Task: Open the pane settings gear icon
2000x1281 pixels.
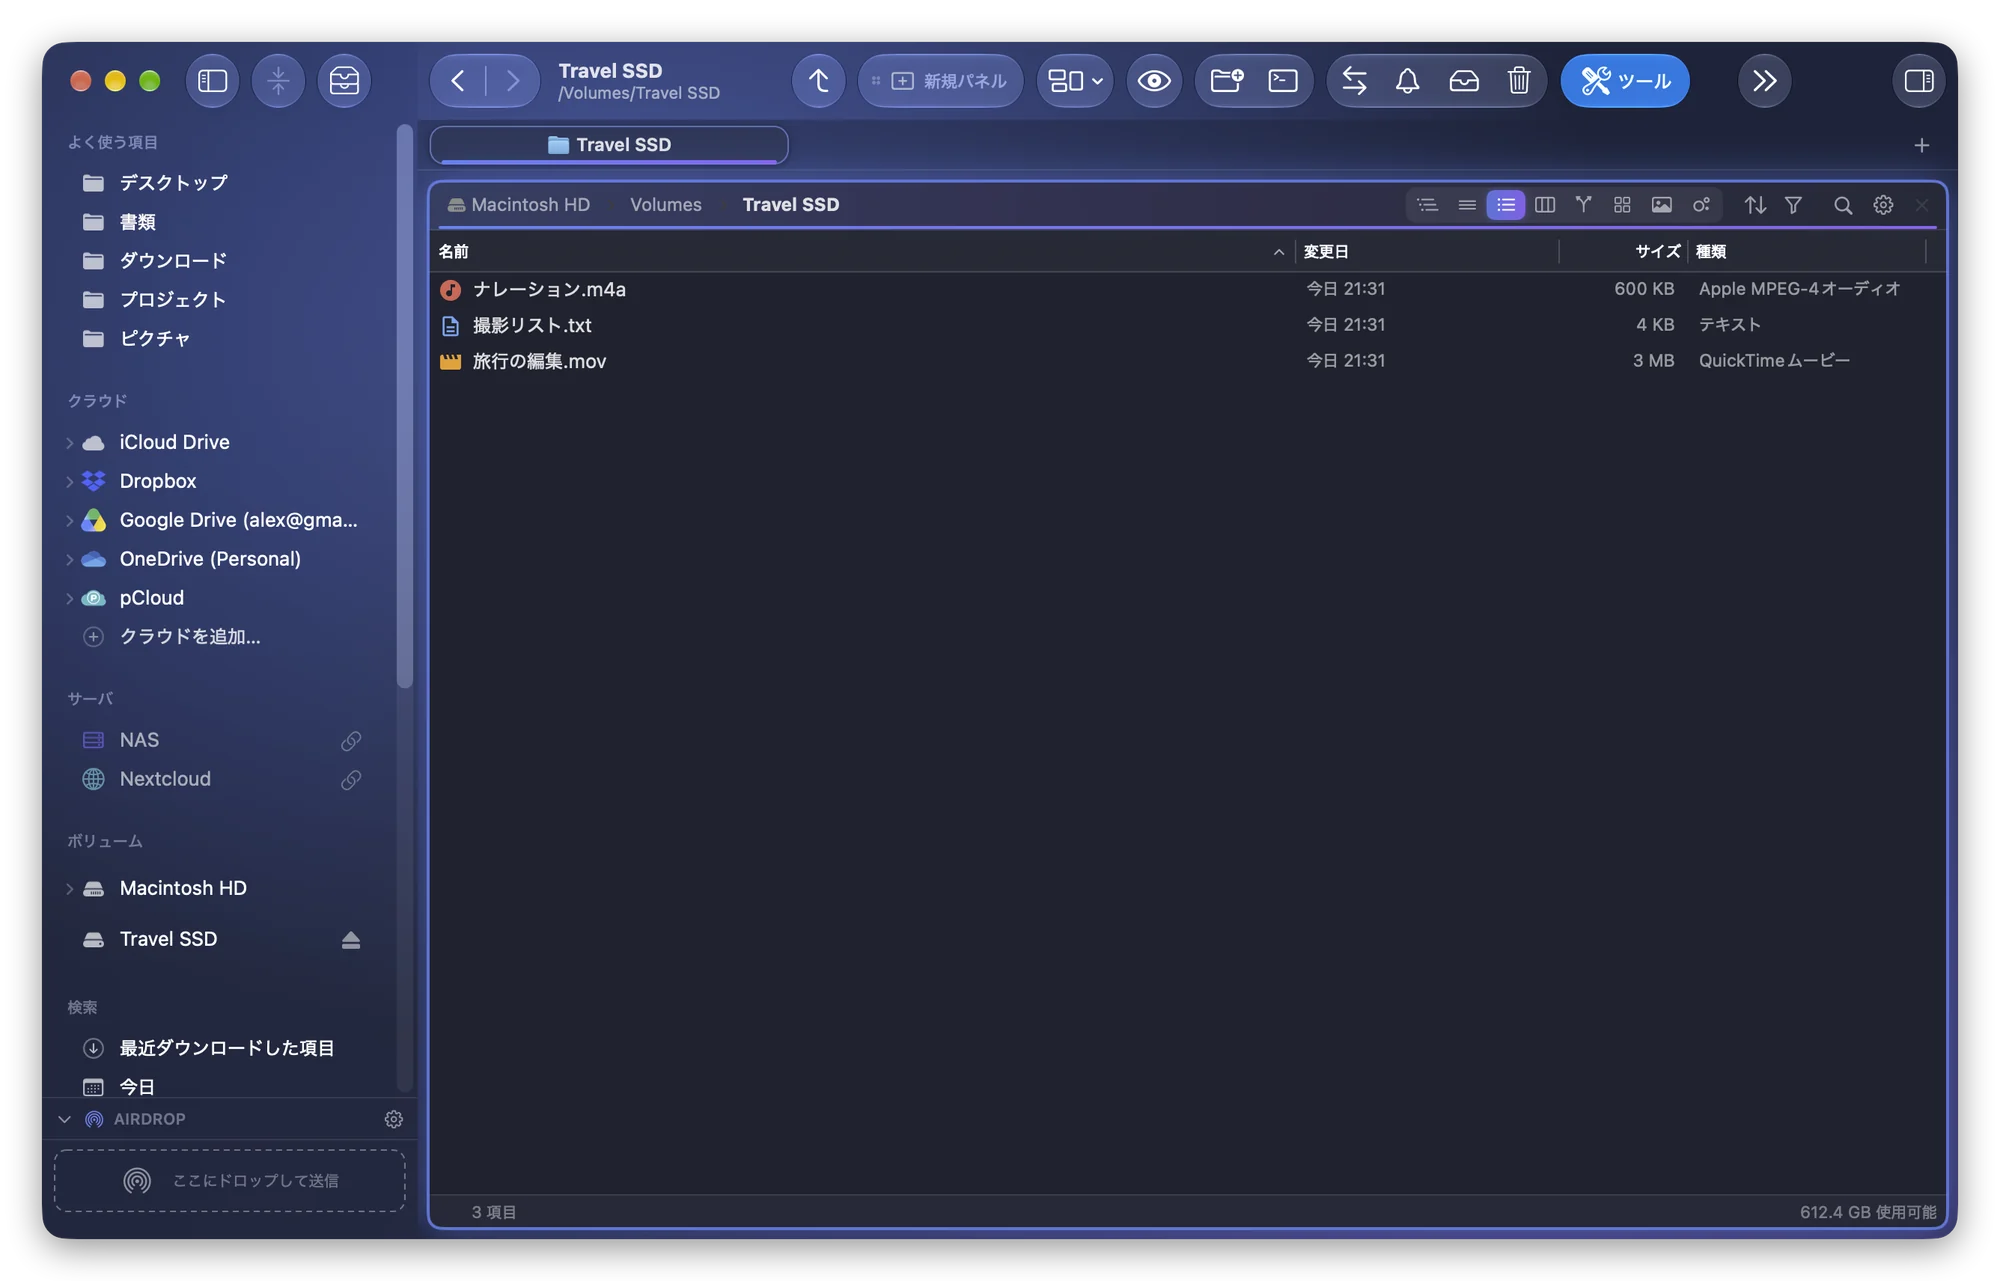Action: 1883,205
